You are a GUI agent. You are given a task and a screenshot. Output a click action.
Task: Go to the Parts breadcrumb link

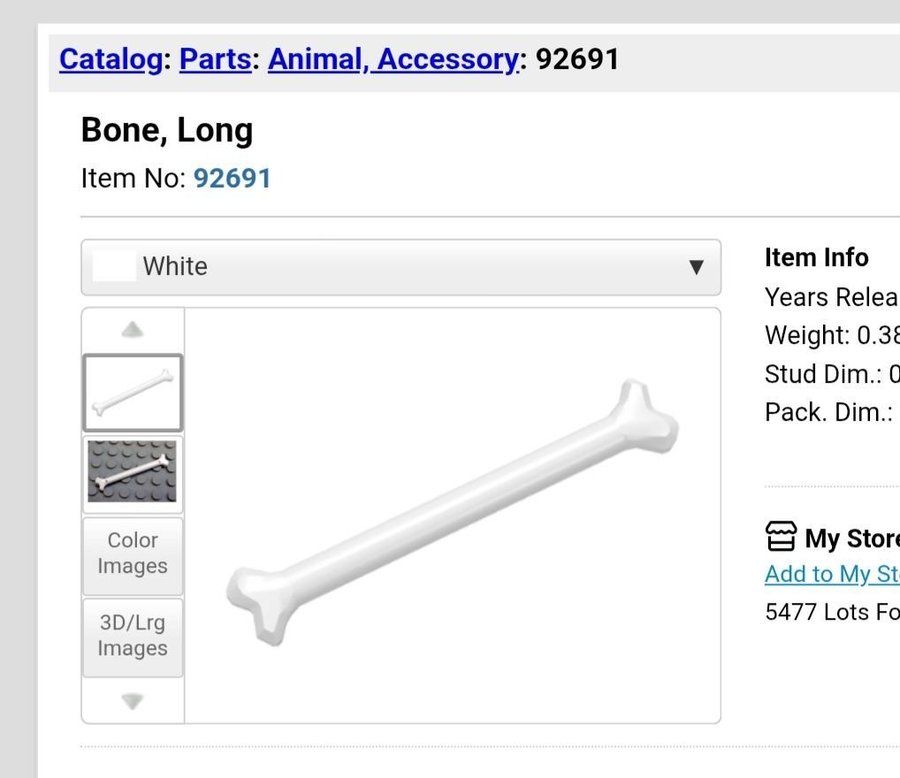tap(215, 59)
